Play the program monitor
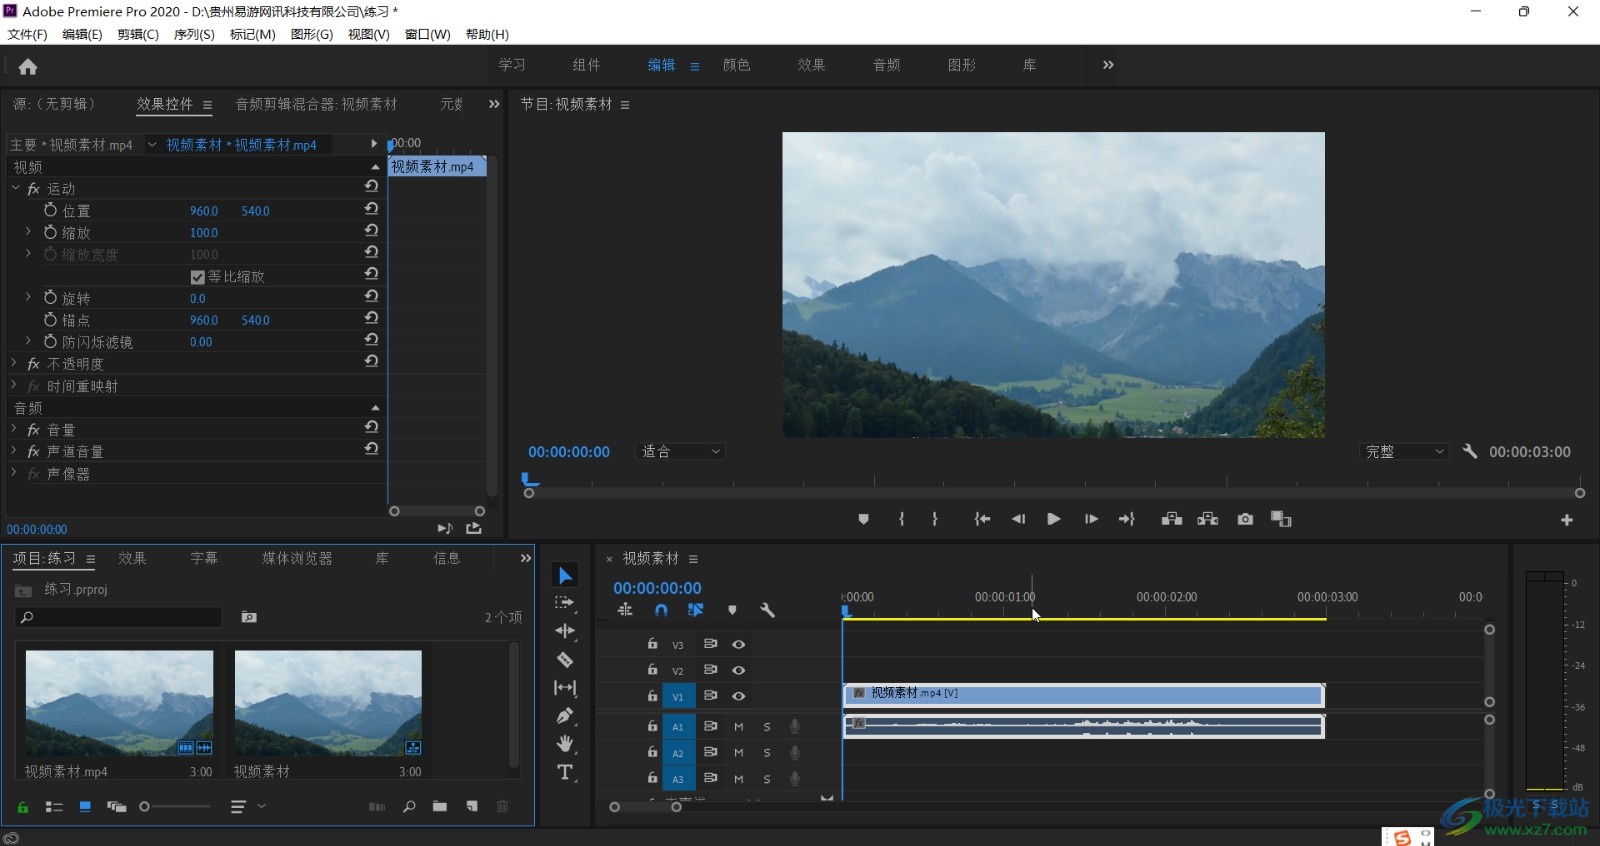Viewport: 1600px width, 846px height. (1053, 519)
